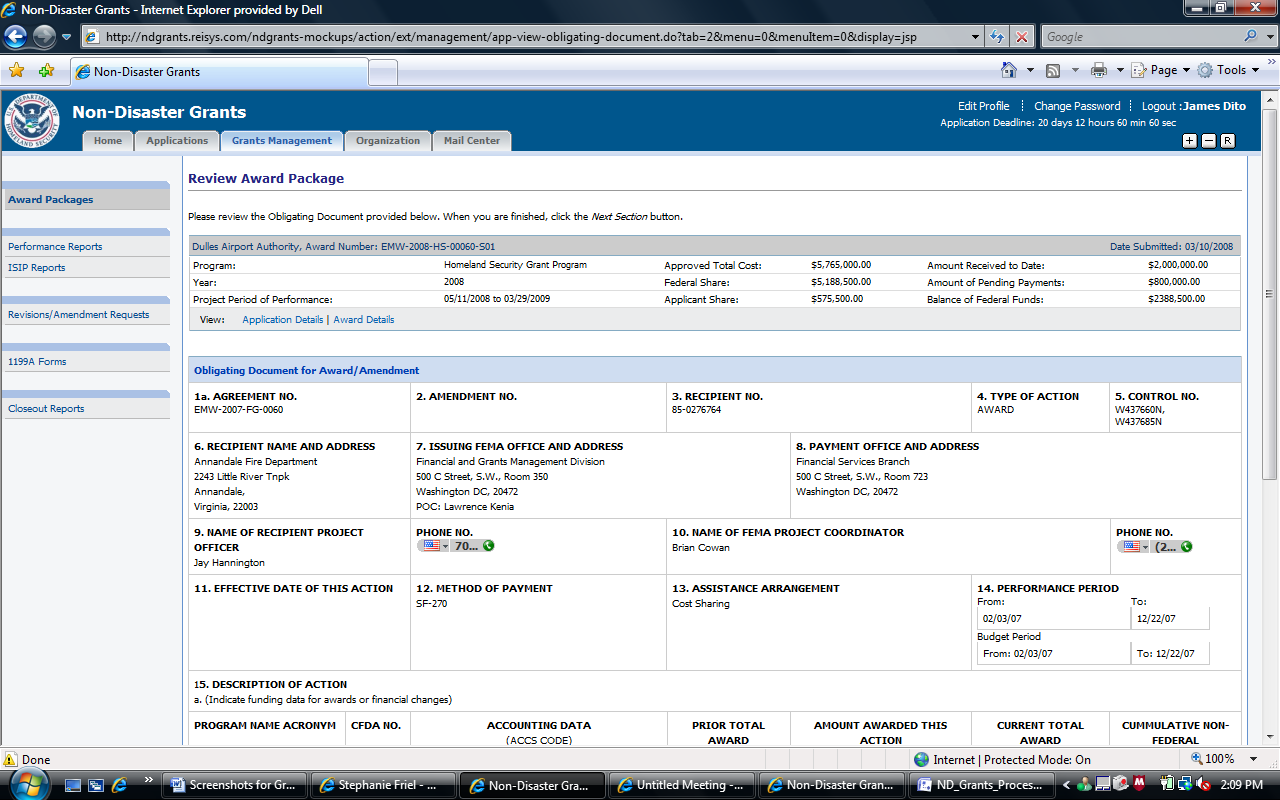The width and height of the screenshot is (1280, 800).
Task: Click the Switch Between Windows quick launch icon
Action: point(96,785)
